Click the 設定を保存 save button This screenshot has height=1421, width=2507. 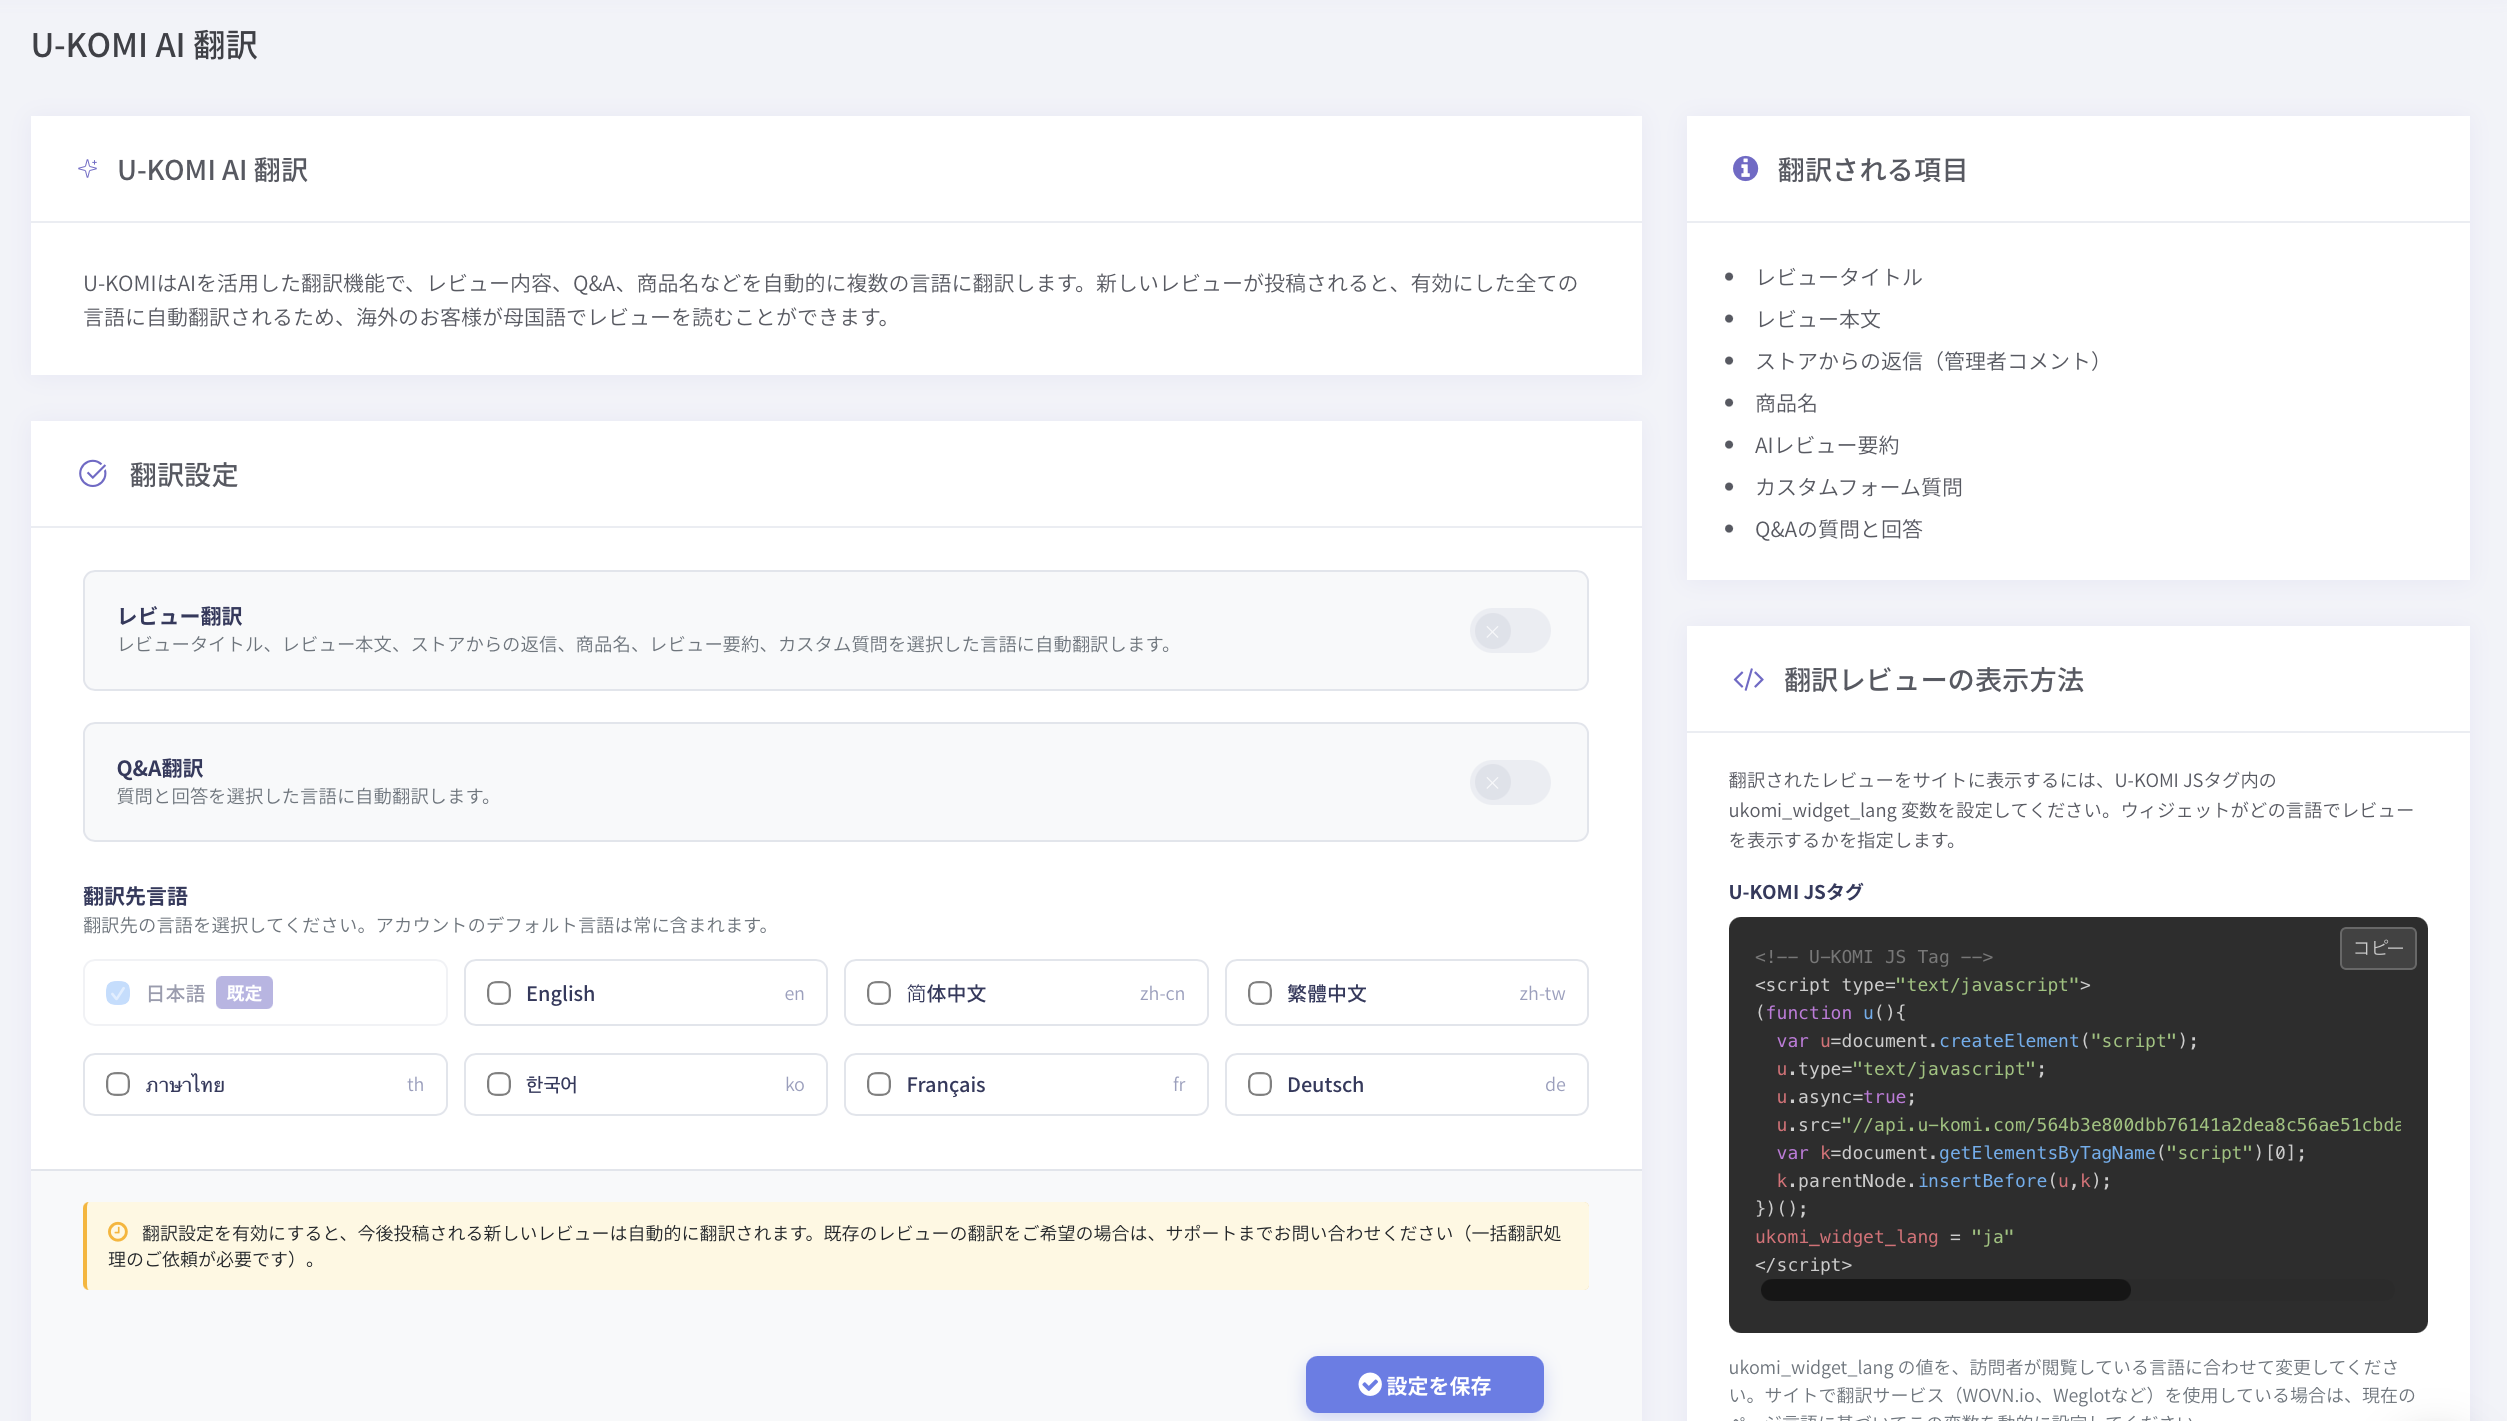1424,1385
